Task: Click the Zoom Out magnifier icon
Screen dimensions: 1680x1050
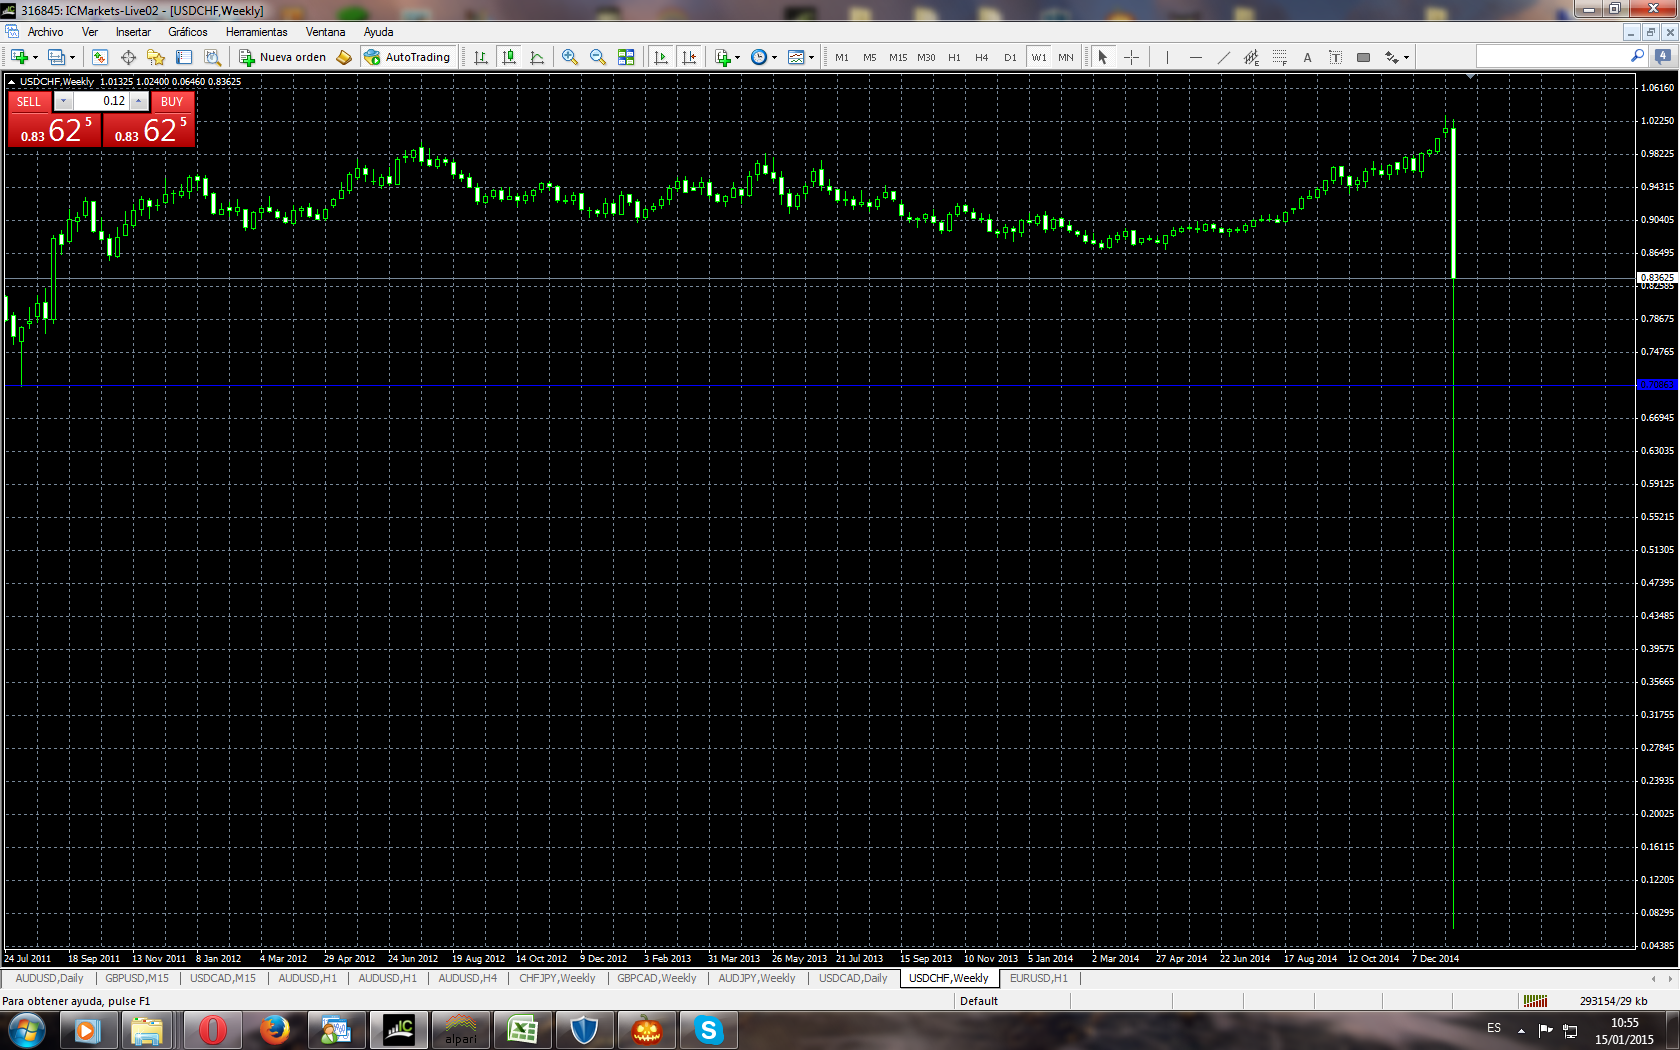Action: pyautogui.click(x=598, y=57)
